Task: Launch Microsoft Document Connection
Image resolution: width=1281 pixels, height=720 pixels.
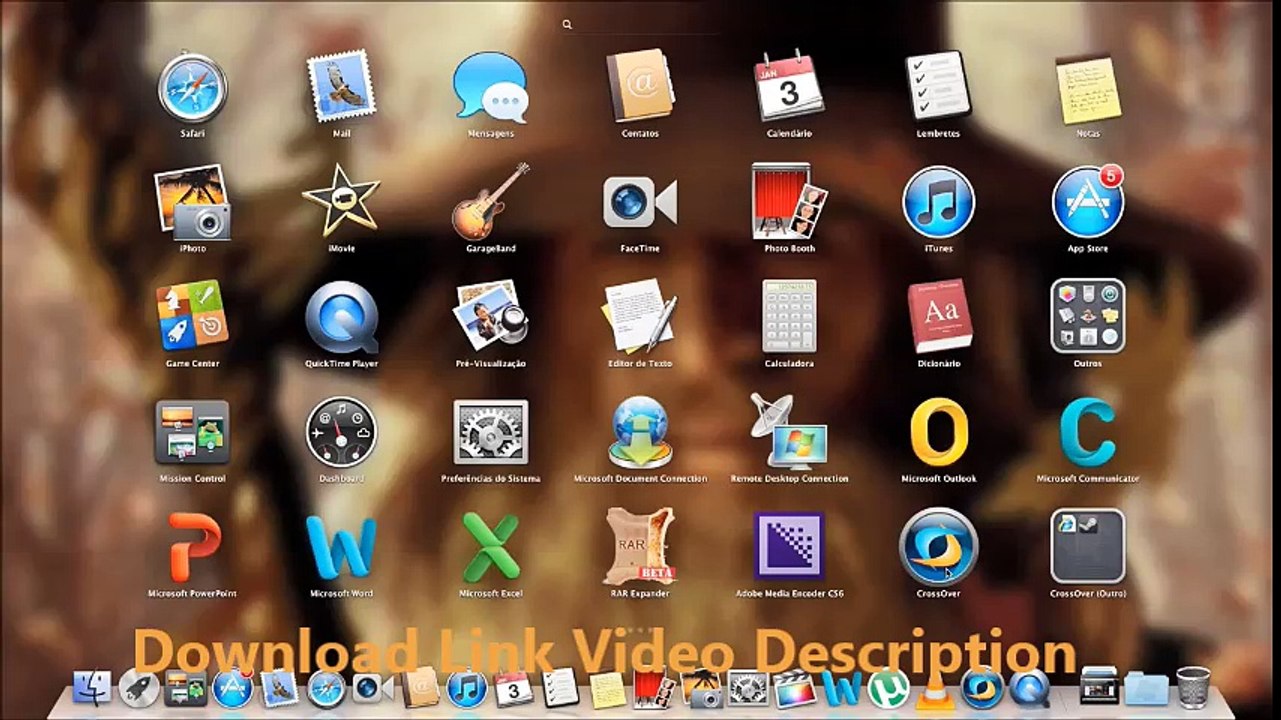Action: [640, 432]
